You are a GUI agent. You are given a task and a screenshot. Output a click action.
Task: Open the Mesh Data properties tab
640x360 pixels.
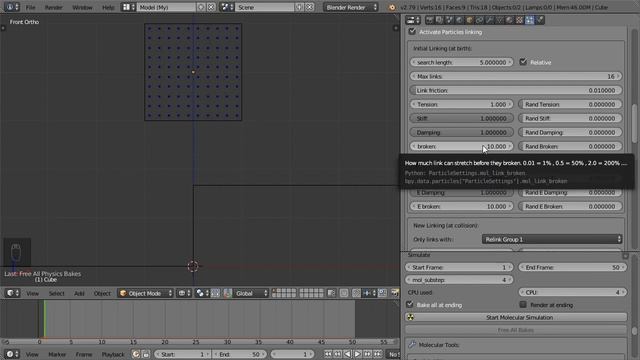click(x=499, y=20)
